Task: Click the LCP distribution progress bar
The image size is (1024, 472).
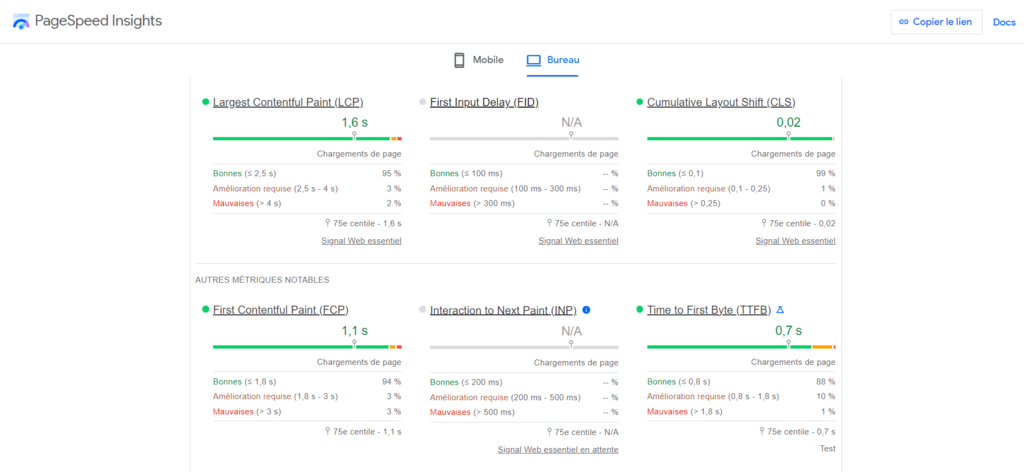Action: pos(300,138)
